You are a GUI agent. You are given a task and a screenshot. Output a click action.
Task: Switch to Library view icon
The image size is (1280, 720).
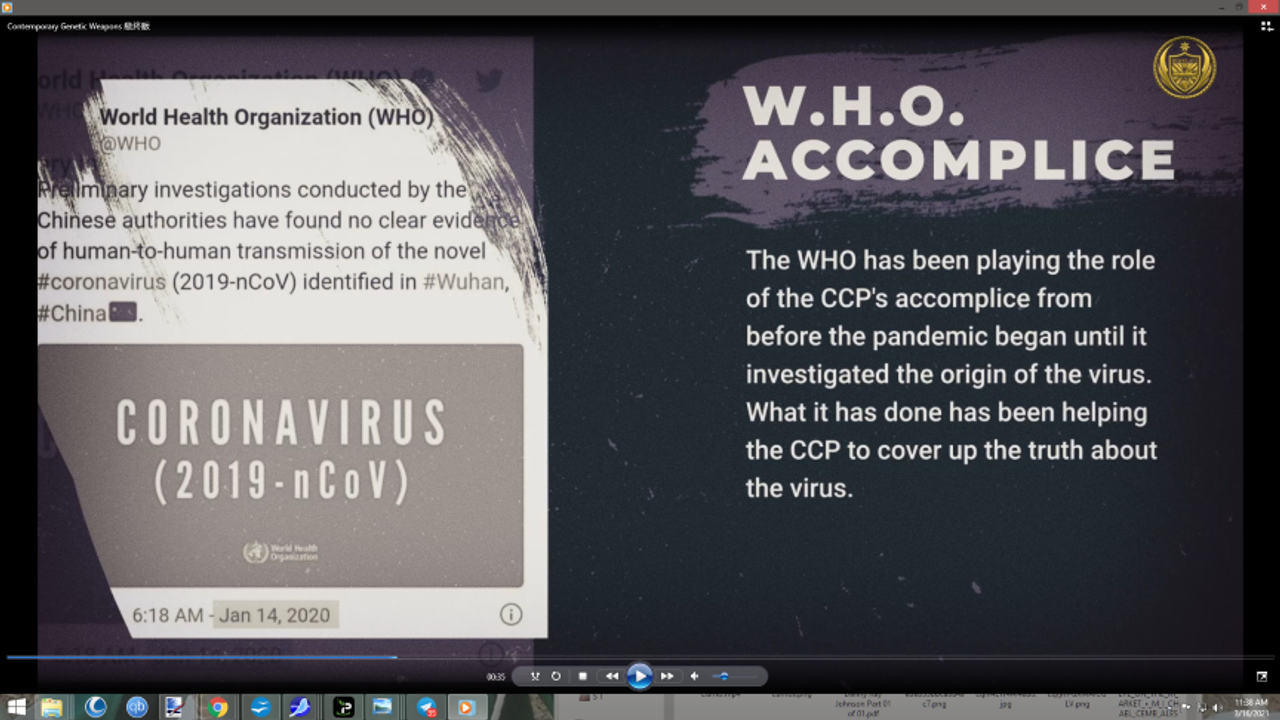[1263, 27]
